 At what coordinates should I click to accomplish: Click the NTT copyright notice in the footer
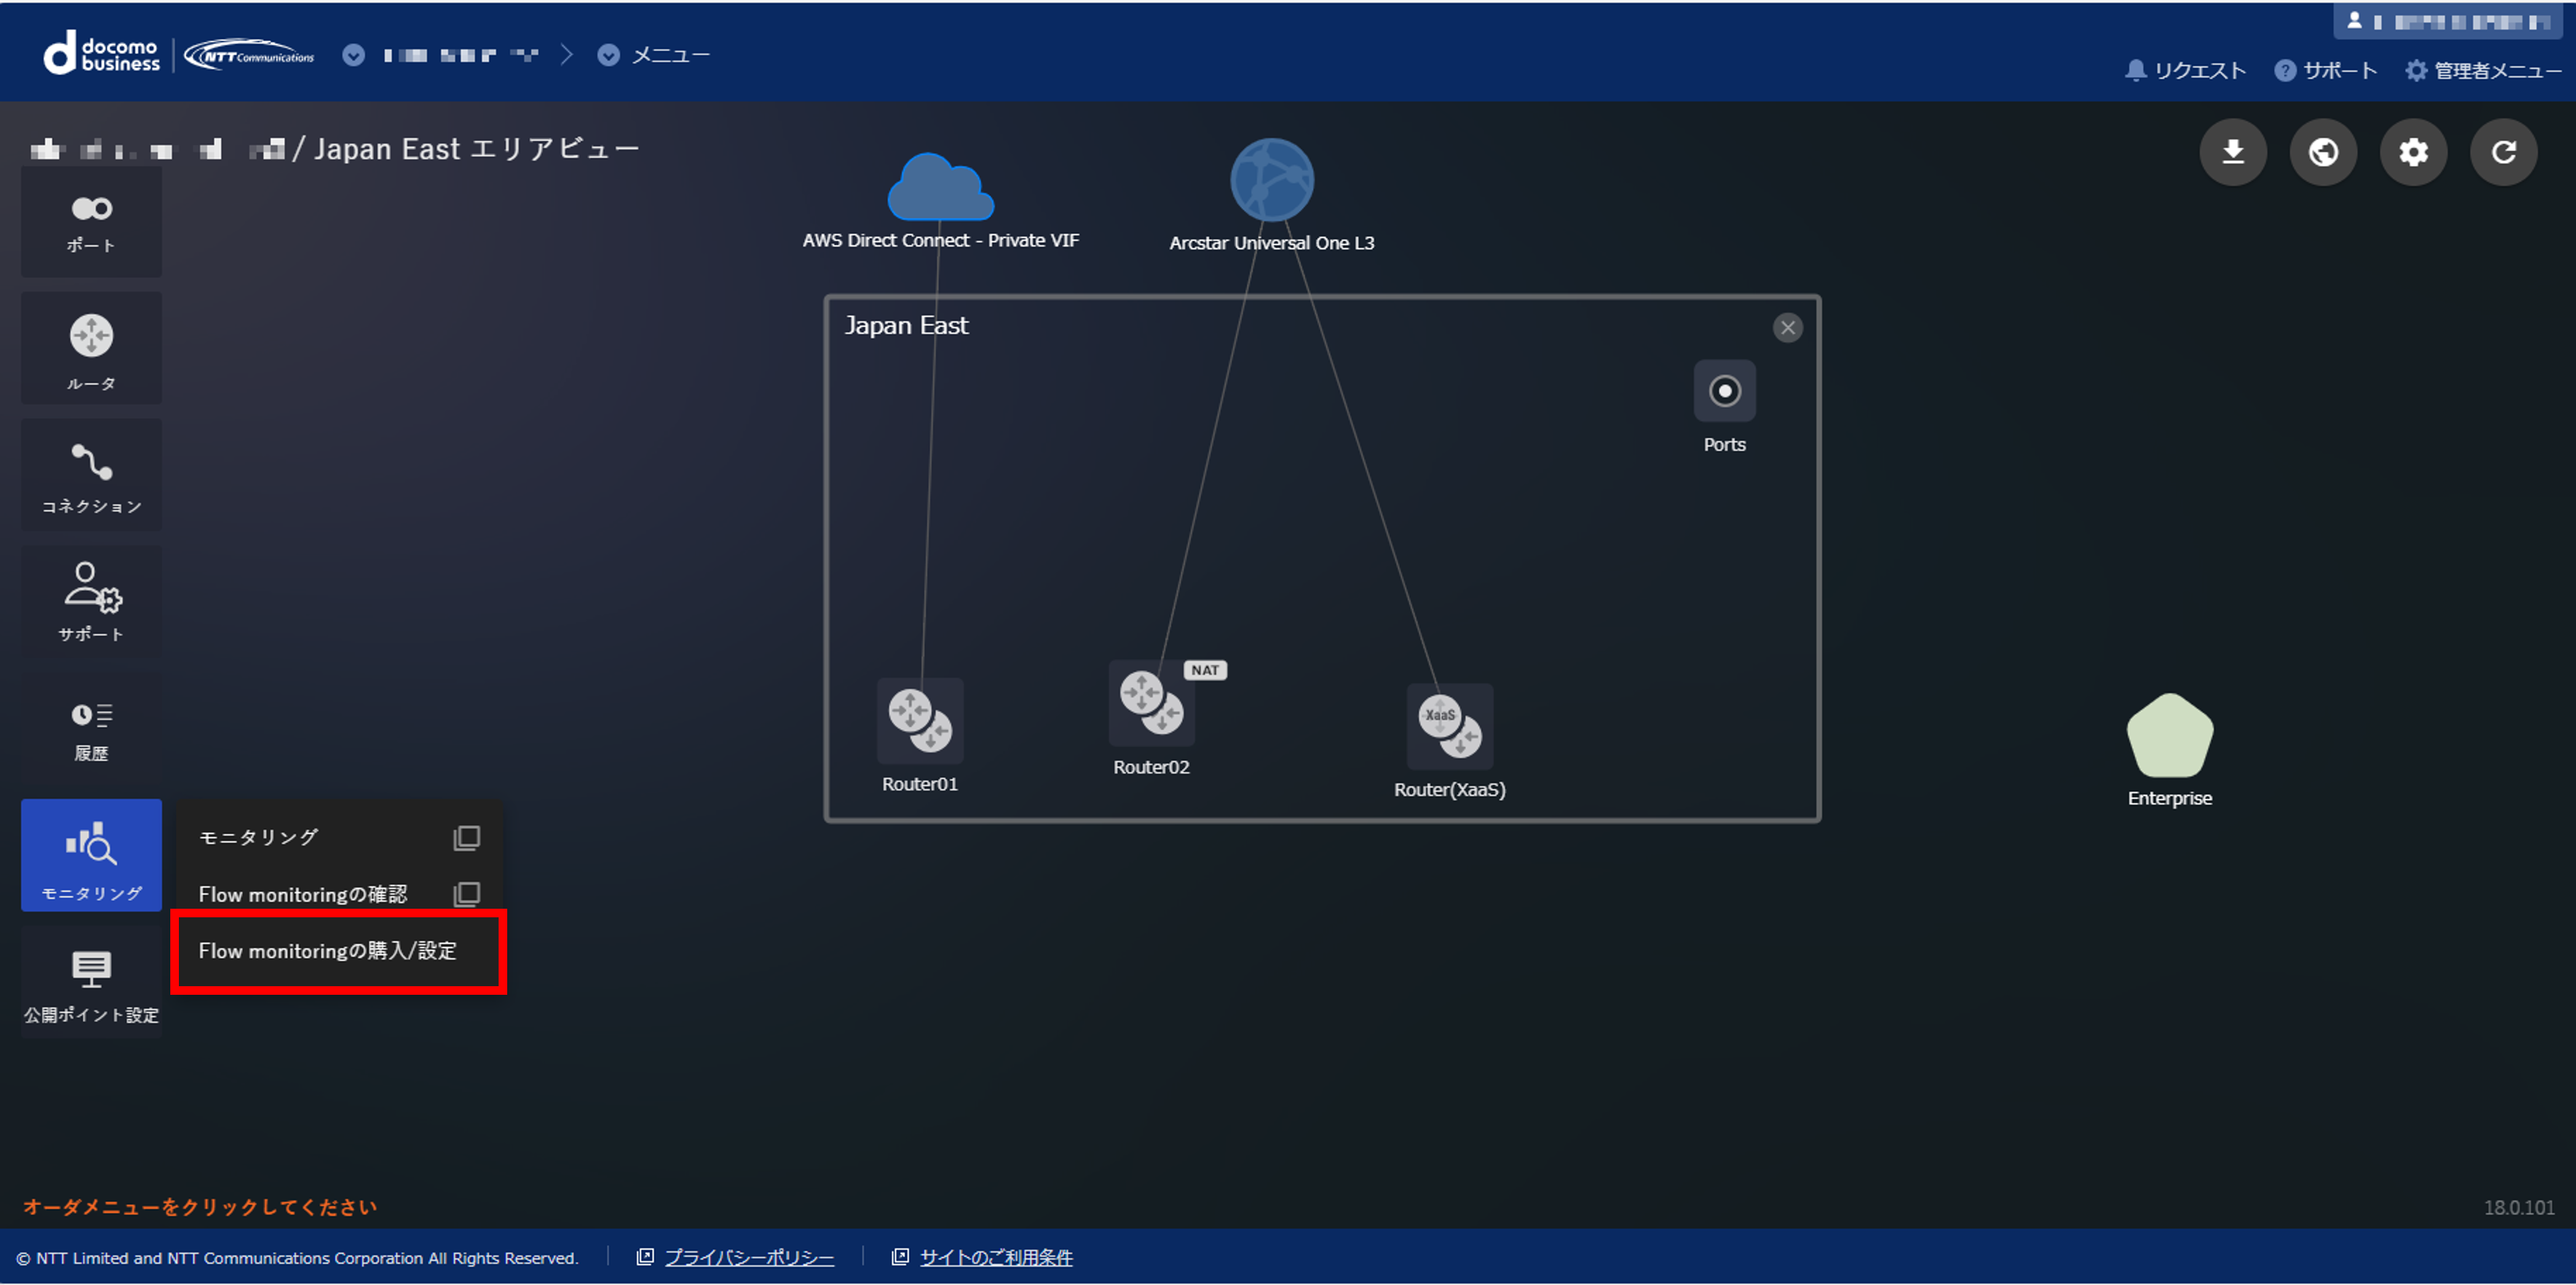coord(298,1259)
